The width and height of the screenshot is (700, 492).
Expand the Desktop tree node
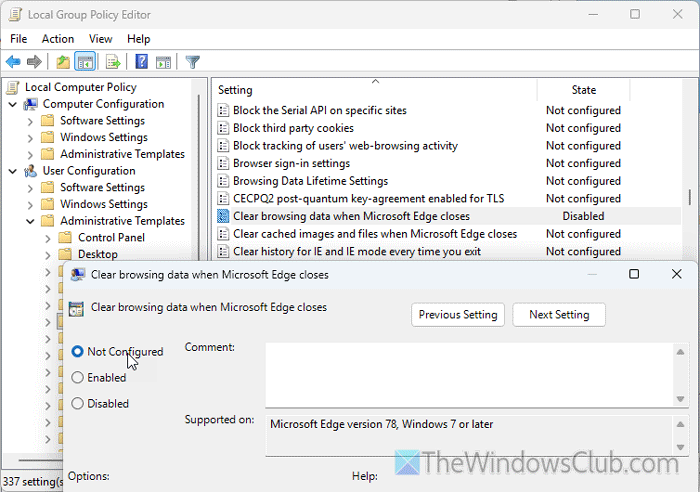(x=48, y=255)
